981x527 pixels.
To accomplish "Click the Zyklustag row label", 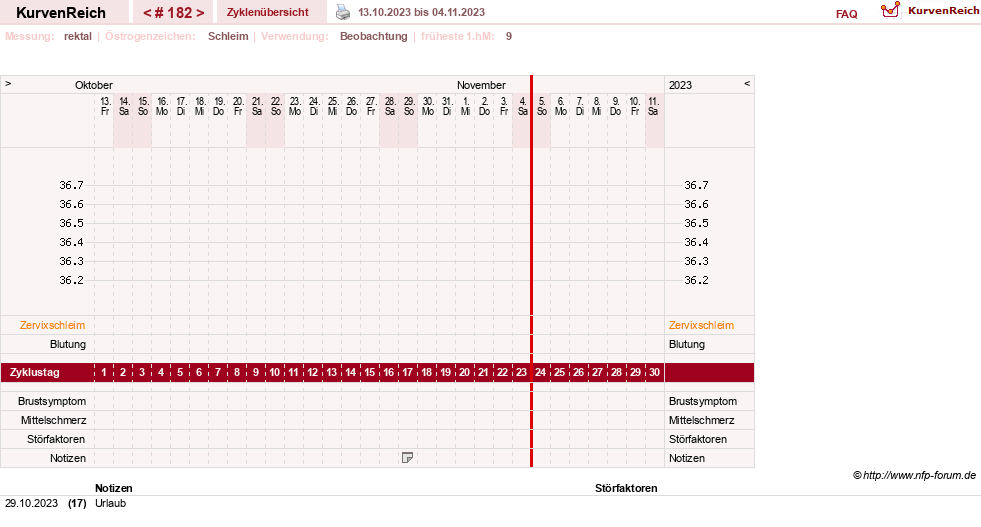I will [34, 372].
